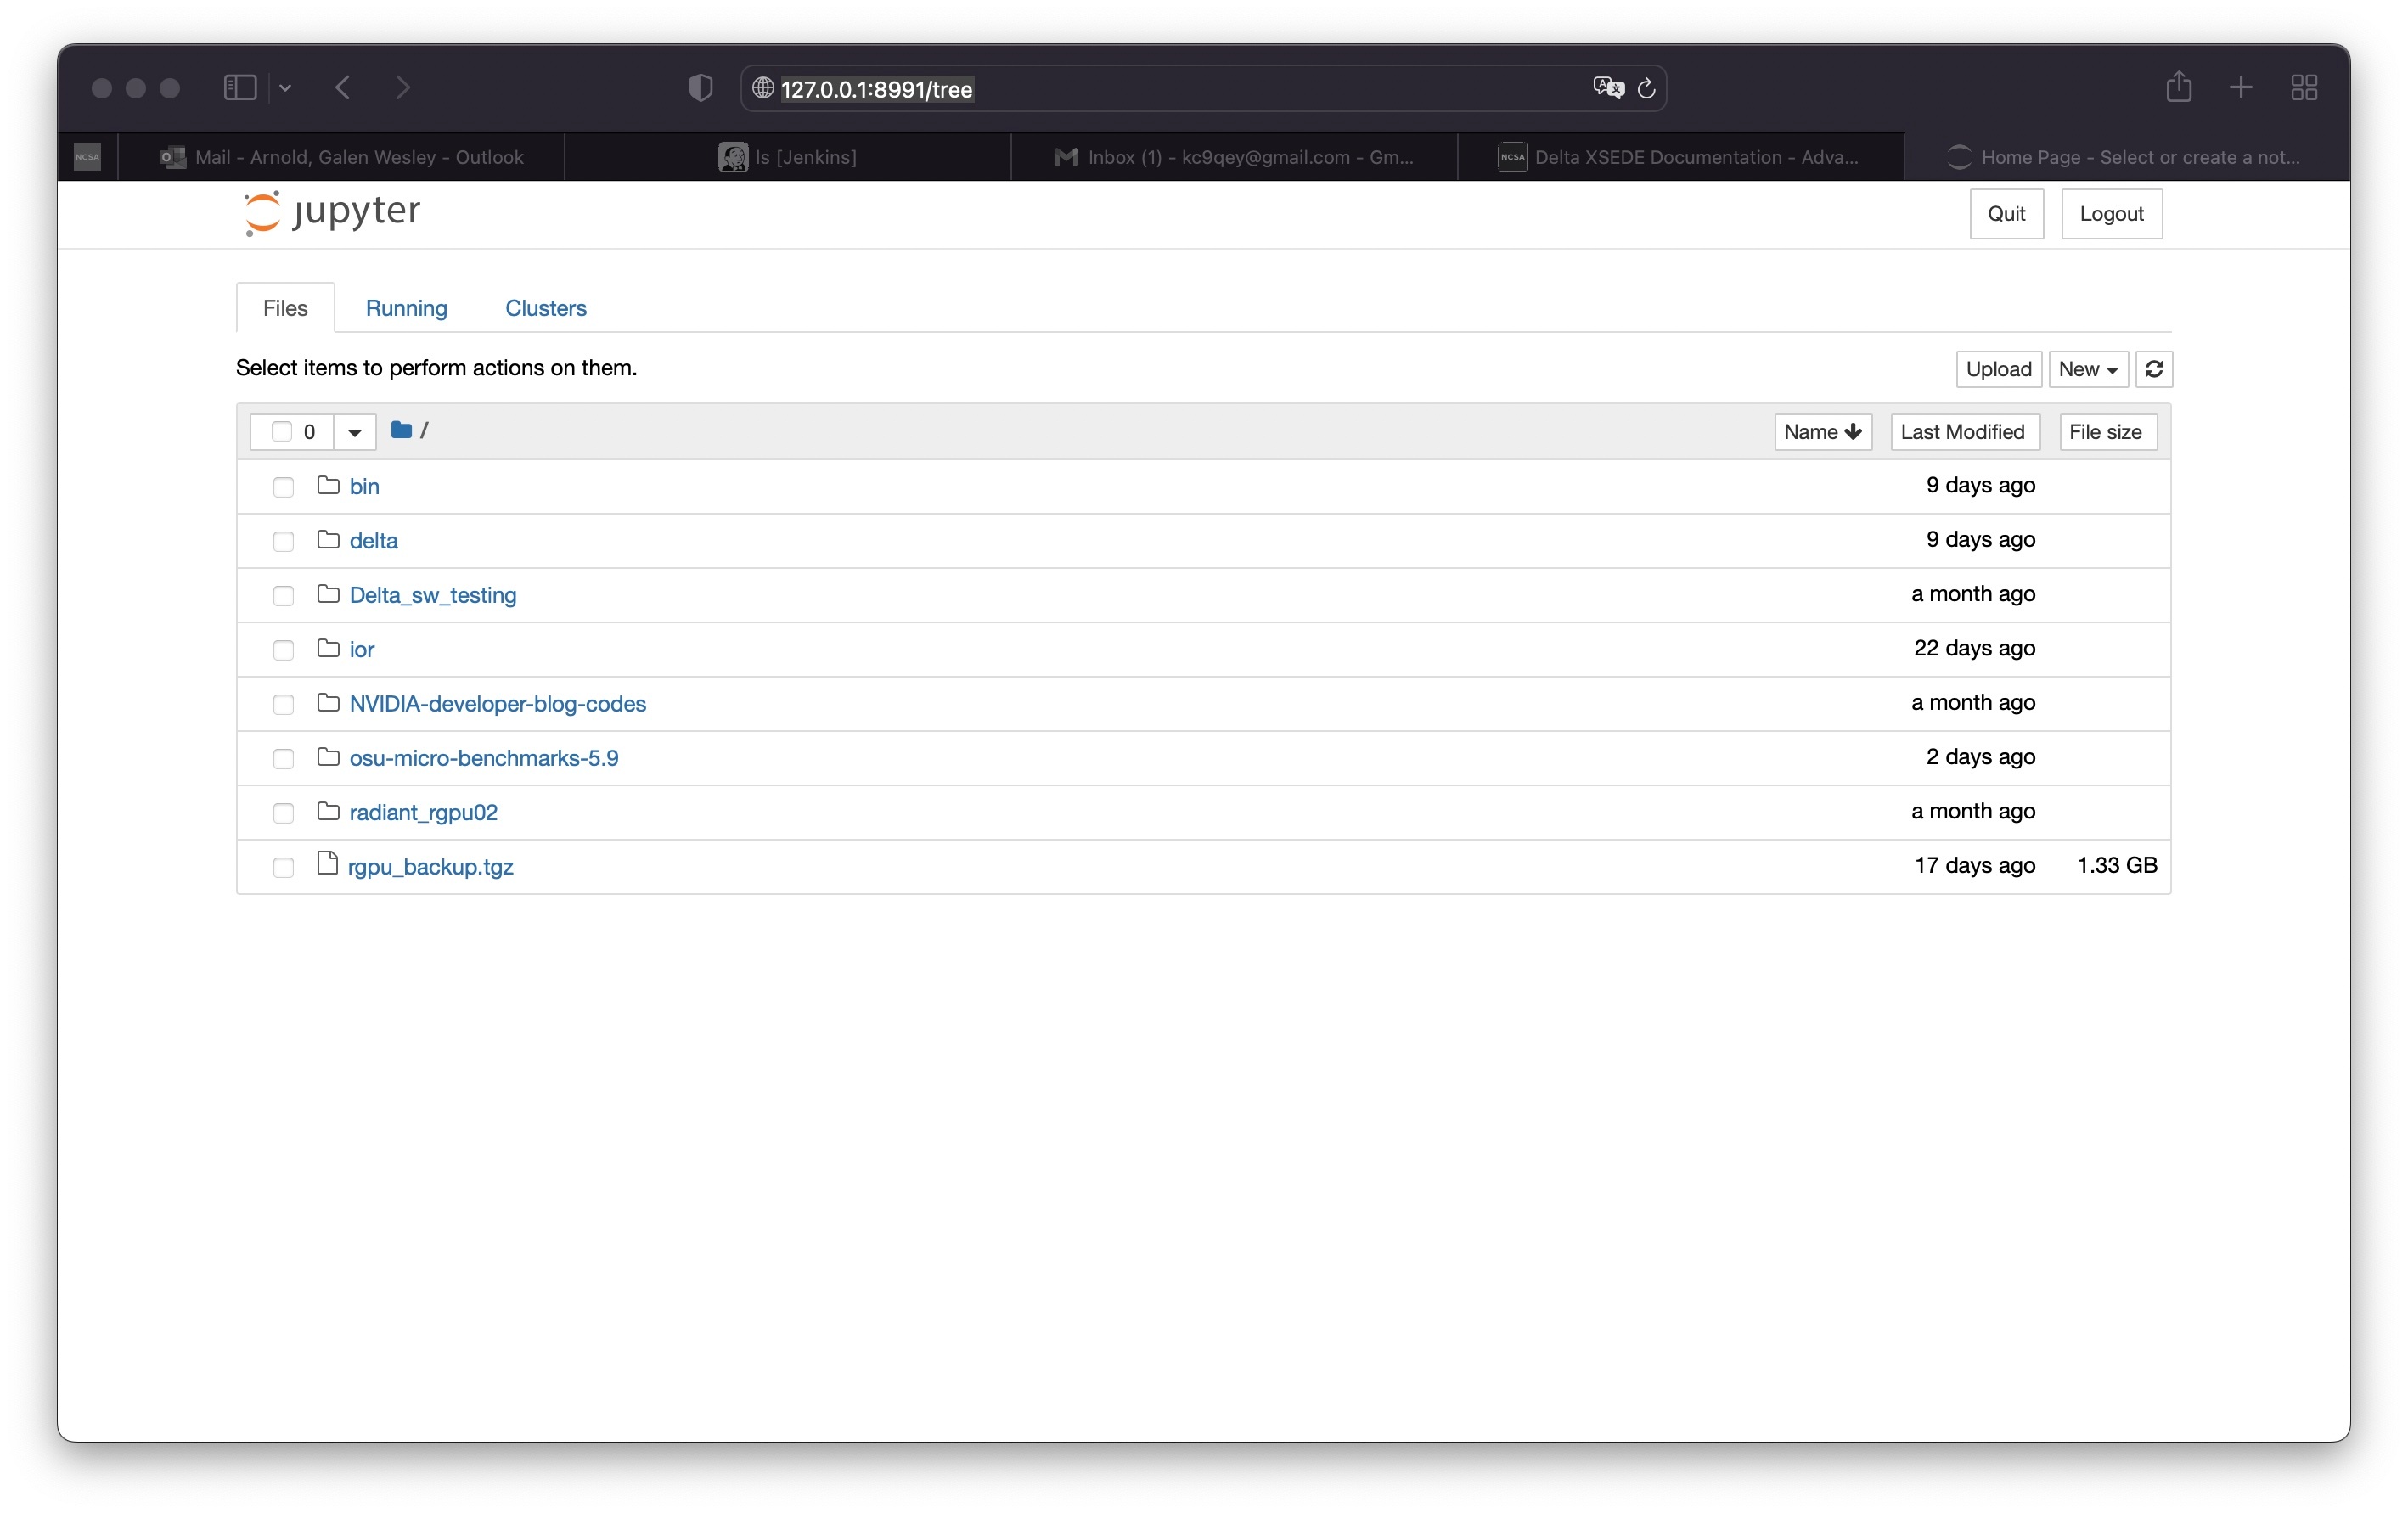The image size is (2408, 1513).
Task: Sort files by Last Modified
Action: tap(1964, 431)
